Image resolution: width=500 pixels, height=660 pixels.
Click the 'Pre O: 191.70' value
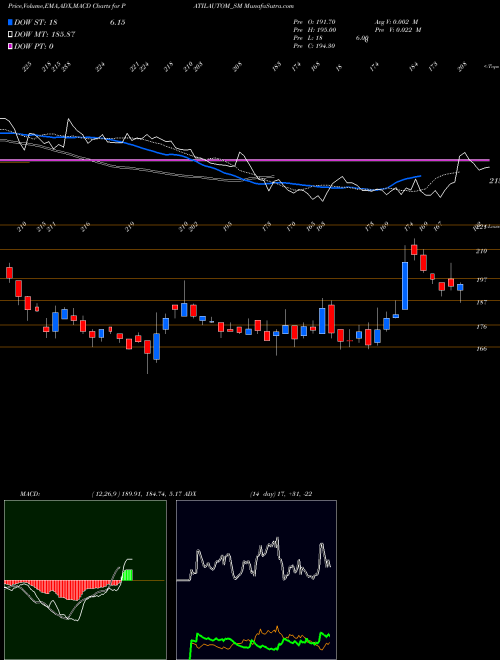pos(314,22)
